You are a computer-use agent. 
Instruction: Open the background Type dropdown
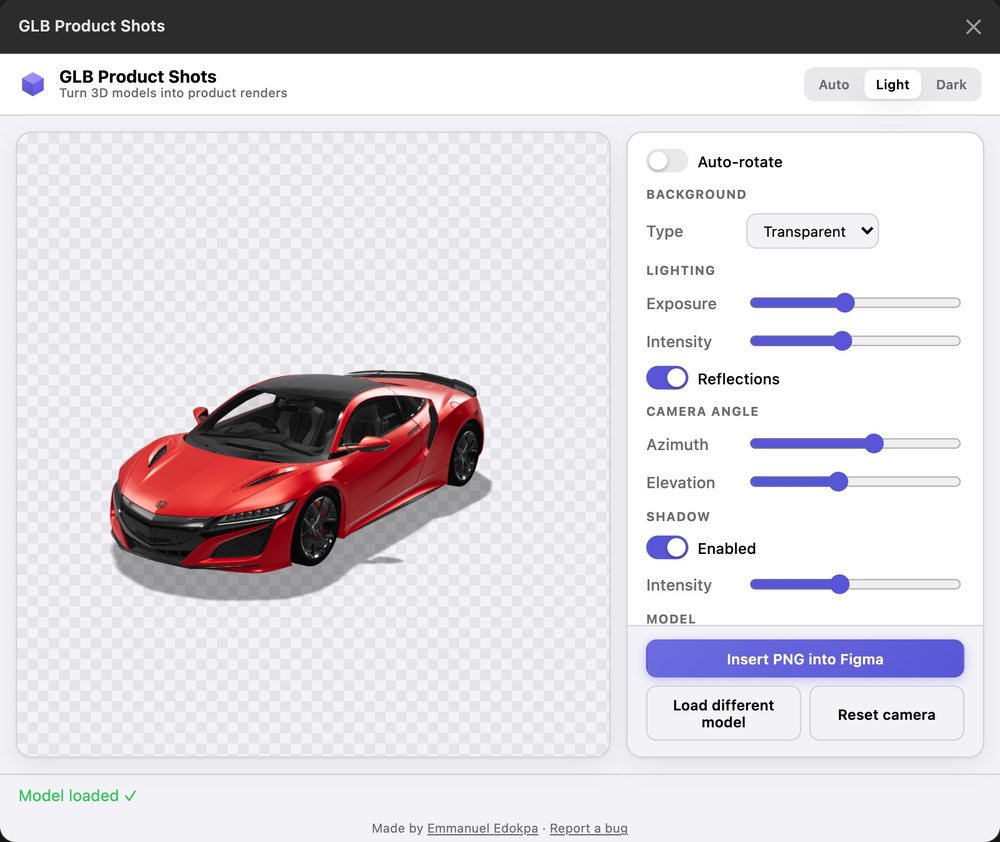[x=812, y=231]
